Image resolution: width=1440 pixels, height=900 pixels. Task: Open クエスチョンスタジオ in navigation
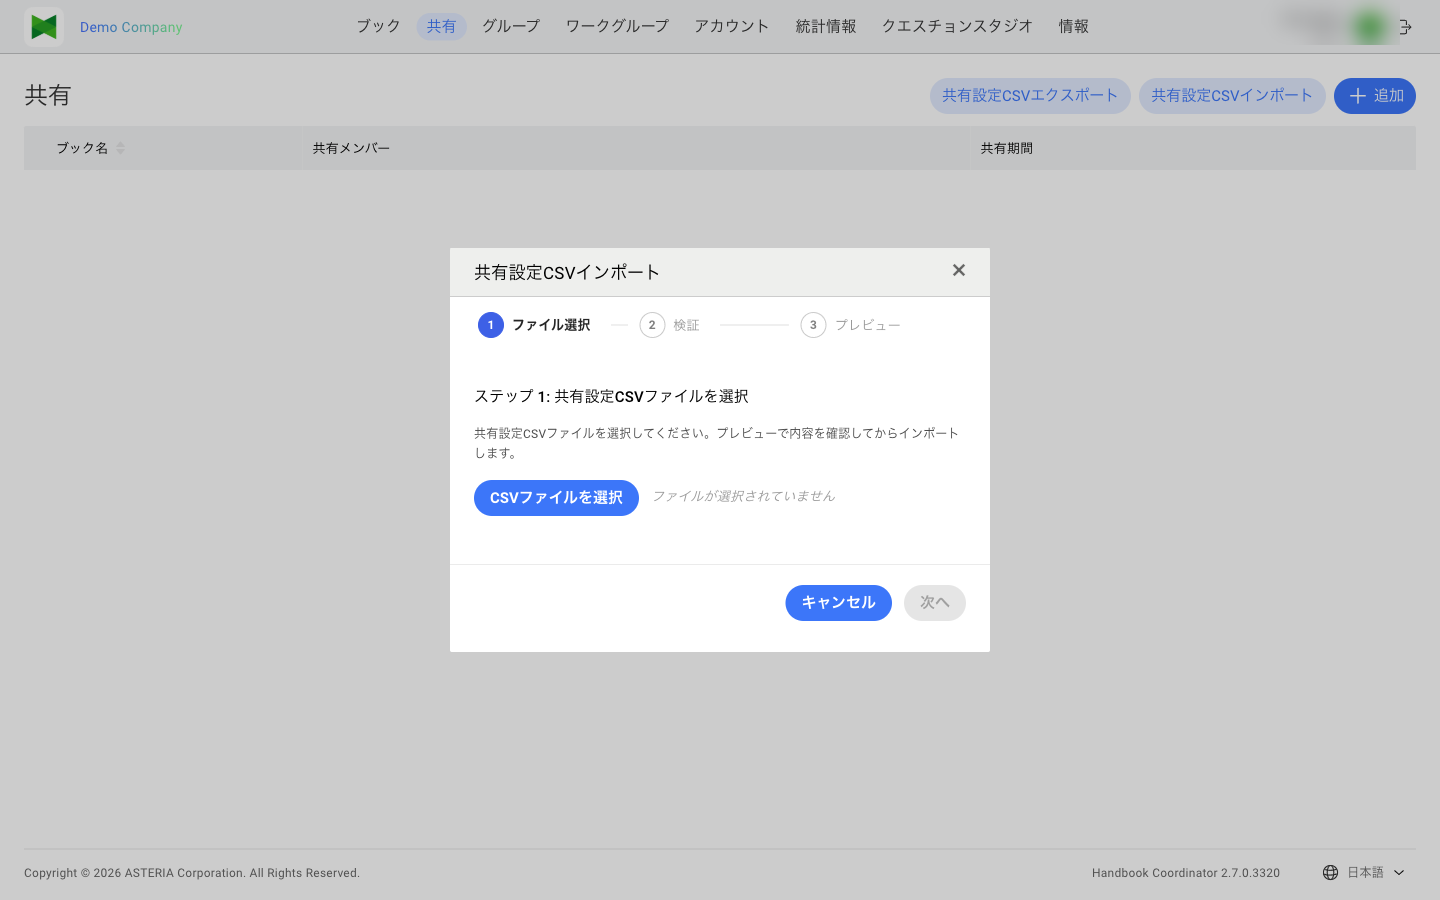957,26
